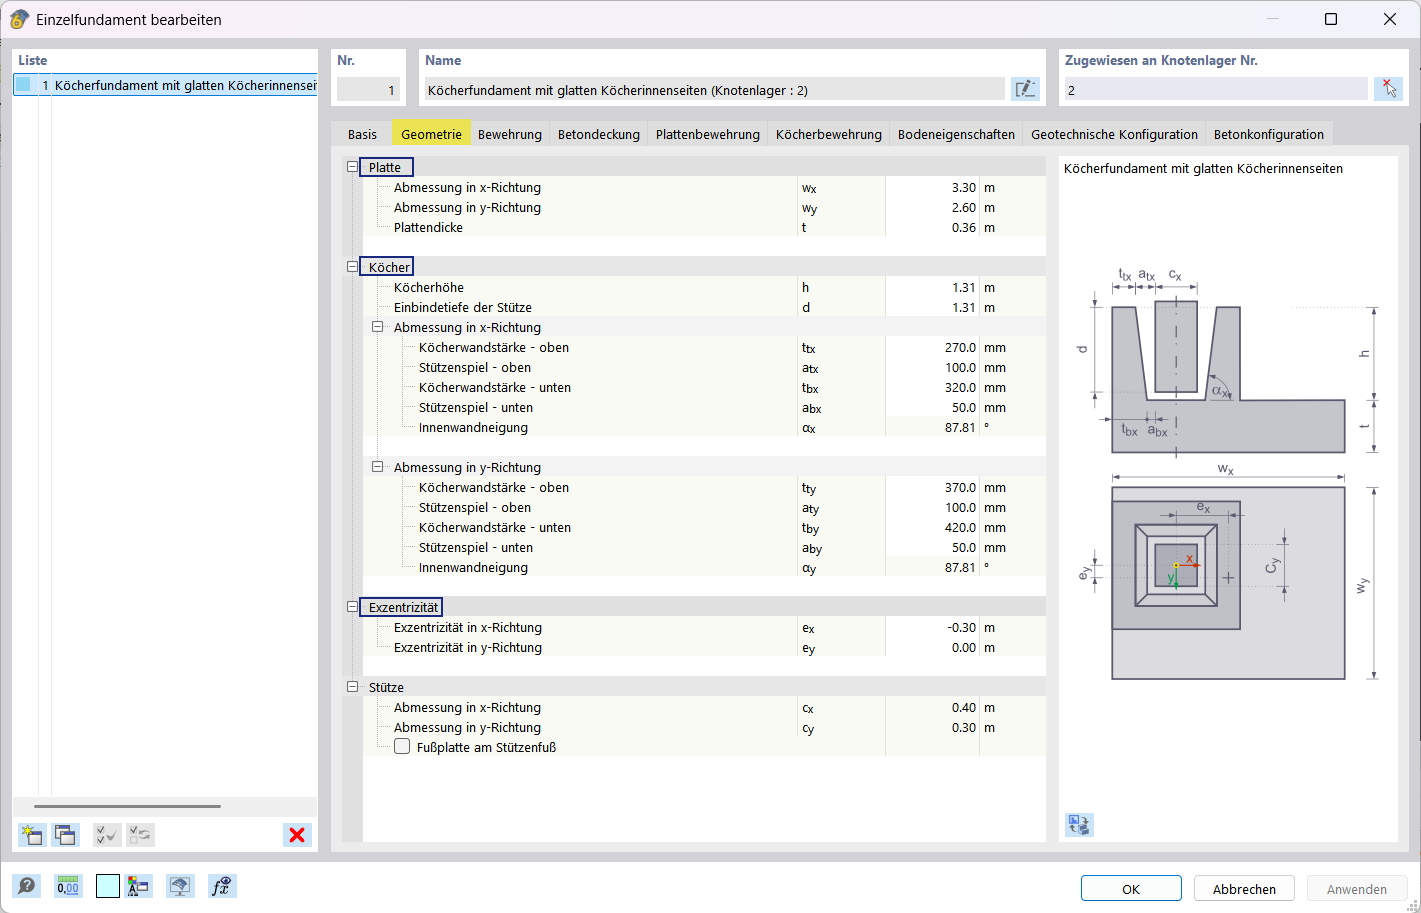Click the red X delete icon
This screenshot has height=913, width=1421.
point(297,835)
